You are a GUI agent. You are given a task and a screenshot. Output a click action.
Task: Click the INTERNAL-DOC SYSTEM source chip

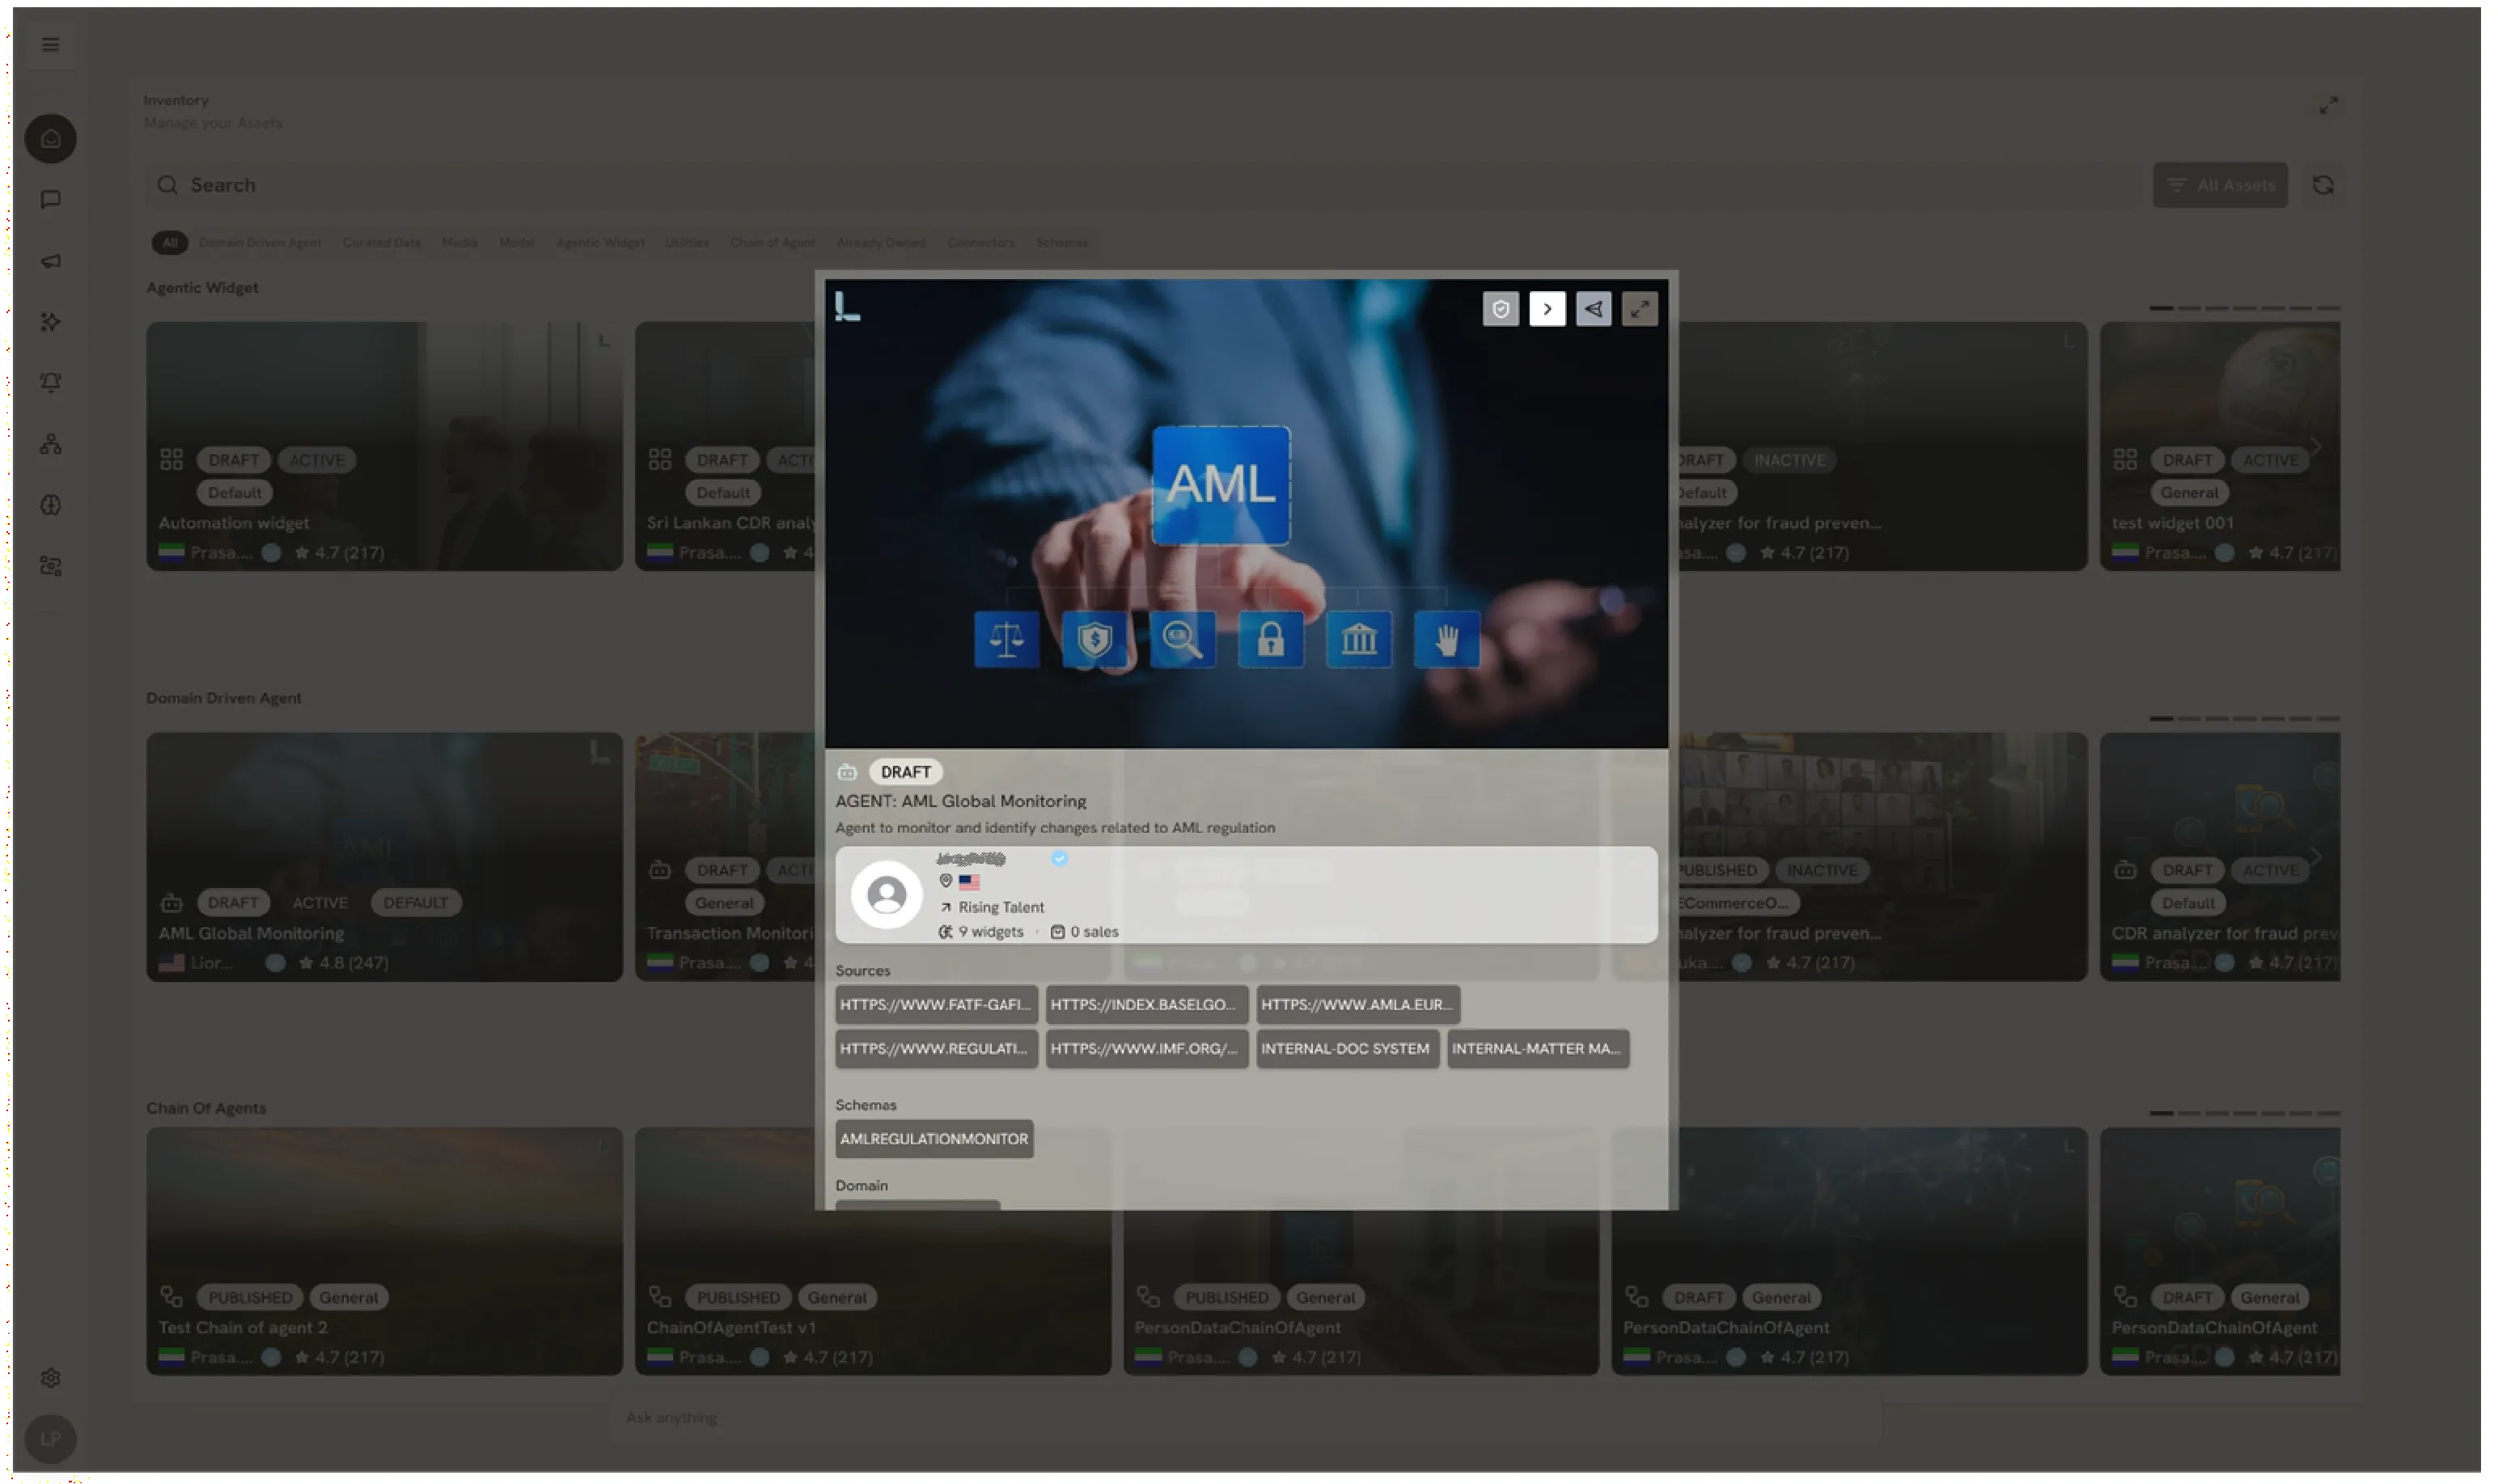point(1347,1049)
